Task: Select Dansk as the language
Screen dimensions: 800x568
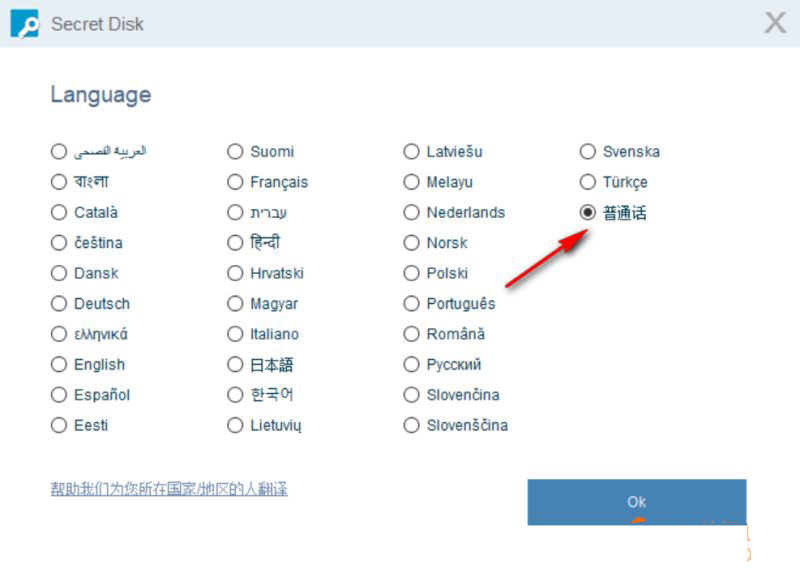Action: click(x=59, y=273)
